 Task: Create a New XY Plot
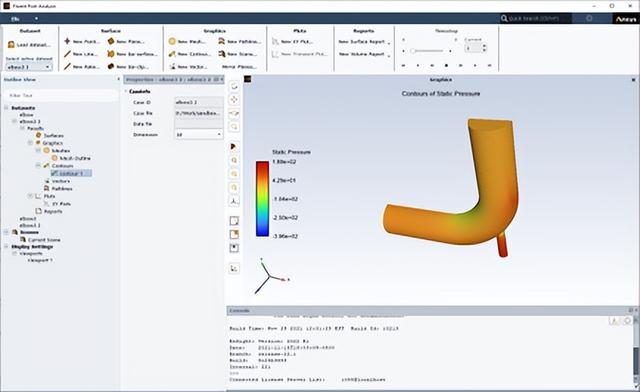click(x=293, y=42)
